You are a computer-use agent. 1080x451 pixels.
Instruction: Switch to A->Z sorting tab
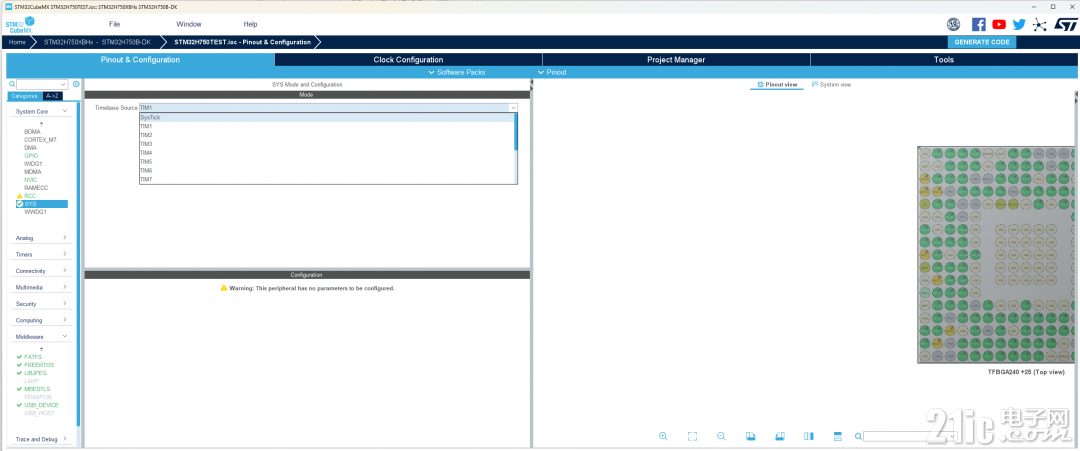pyautogui.click(x=52, y=96)
